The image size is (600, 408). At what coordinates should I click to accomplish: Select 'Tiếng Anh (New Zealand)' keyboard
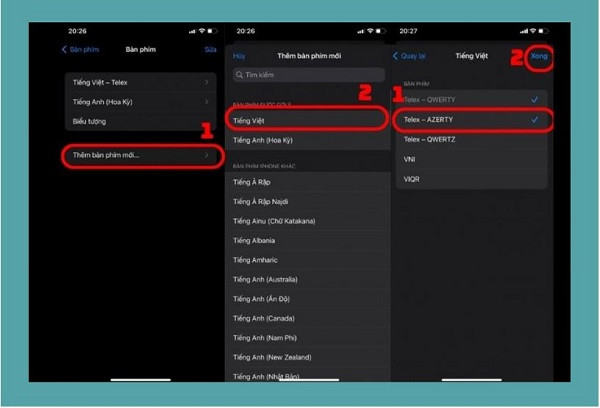point(307,357)
